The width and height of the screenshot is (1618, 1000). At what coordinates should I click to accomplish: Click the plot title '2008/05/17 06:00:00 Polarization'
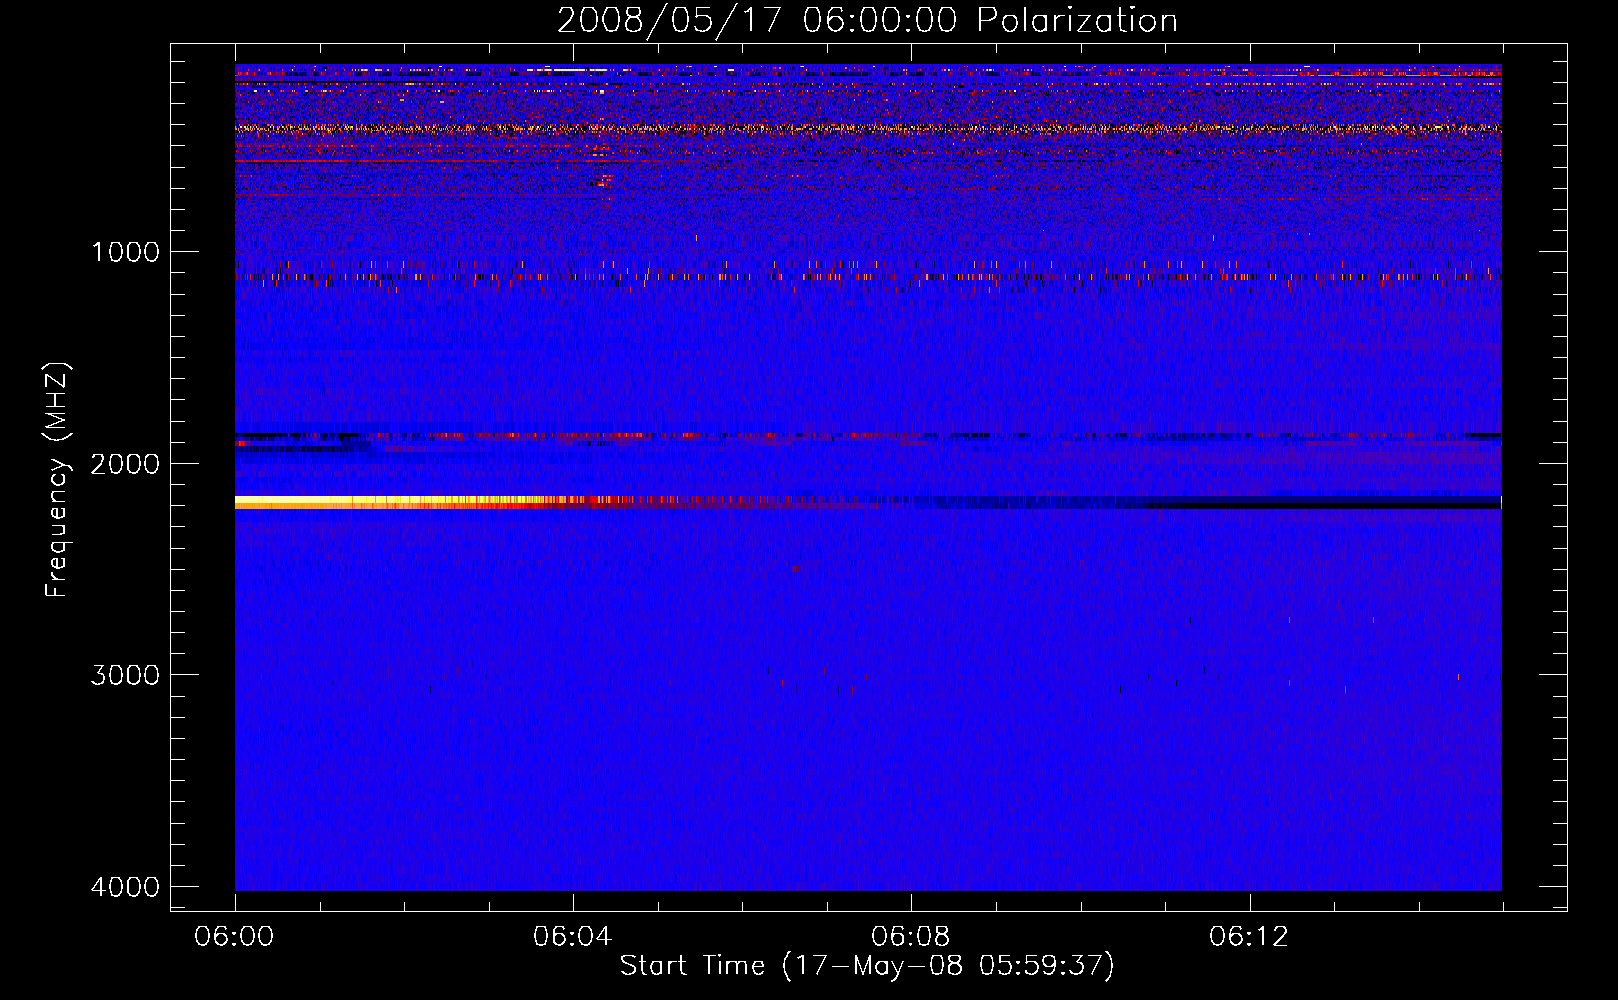click(867, 20)
